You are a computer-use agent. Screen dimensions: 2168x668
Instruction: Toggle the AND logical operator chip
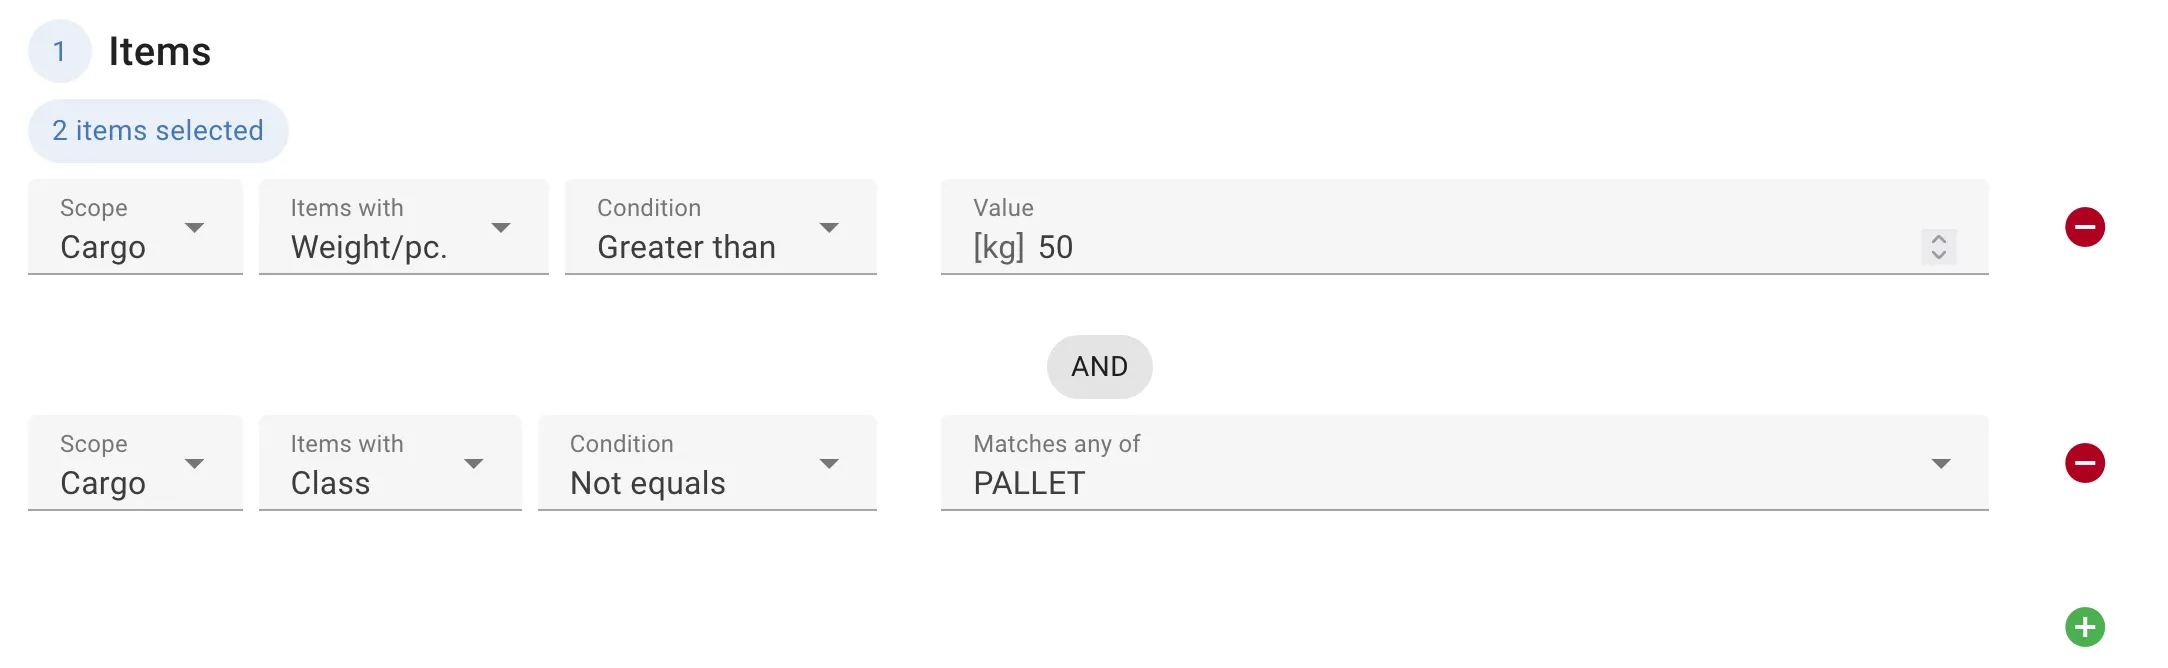pos(1099,366)
